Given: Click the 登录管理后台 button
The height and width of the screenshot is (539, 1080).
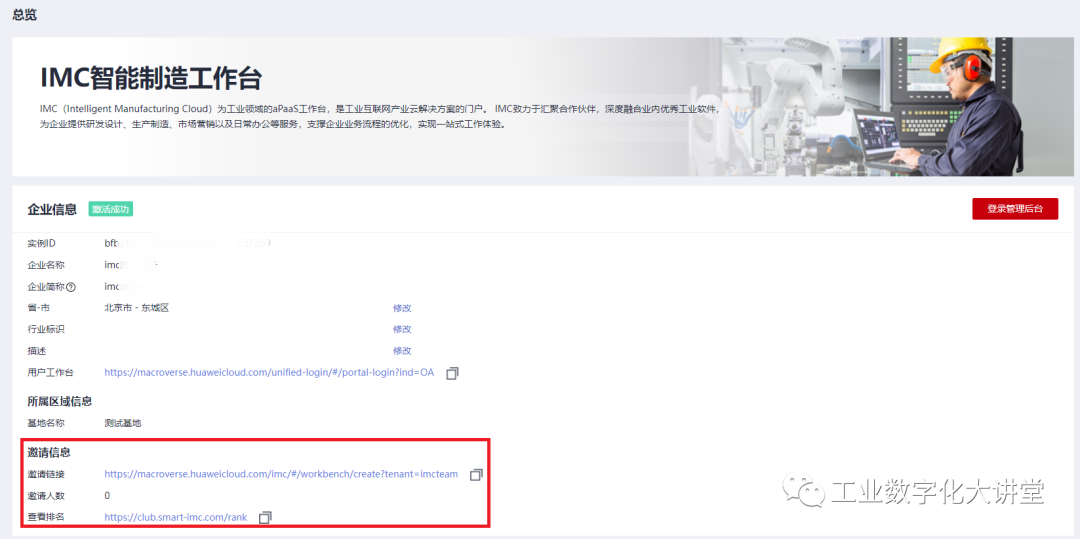Looking at the screenshot, I should [x=1015, y=209].
